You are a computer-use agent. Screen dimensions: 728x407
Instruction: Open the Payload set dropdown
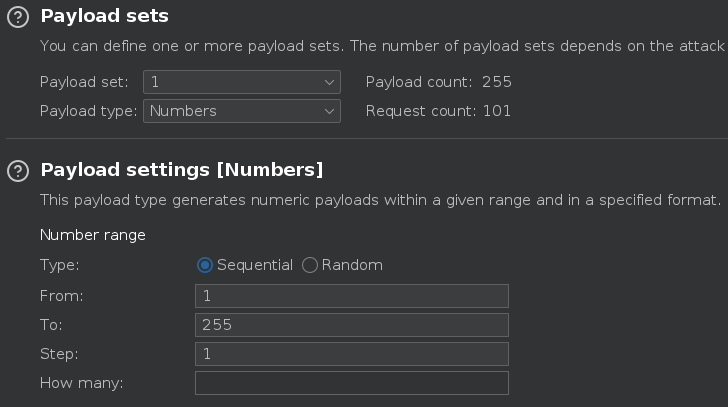pyautogui.click(x=242, y=82)
